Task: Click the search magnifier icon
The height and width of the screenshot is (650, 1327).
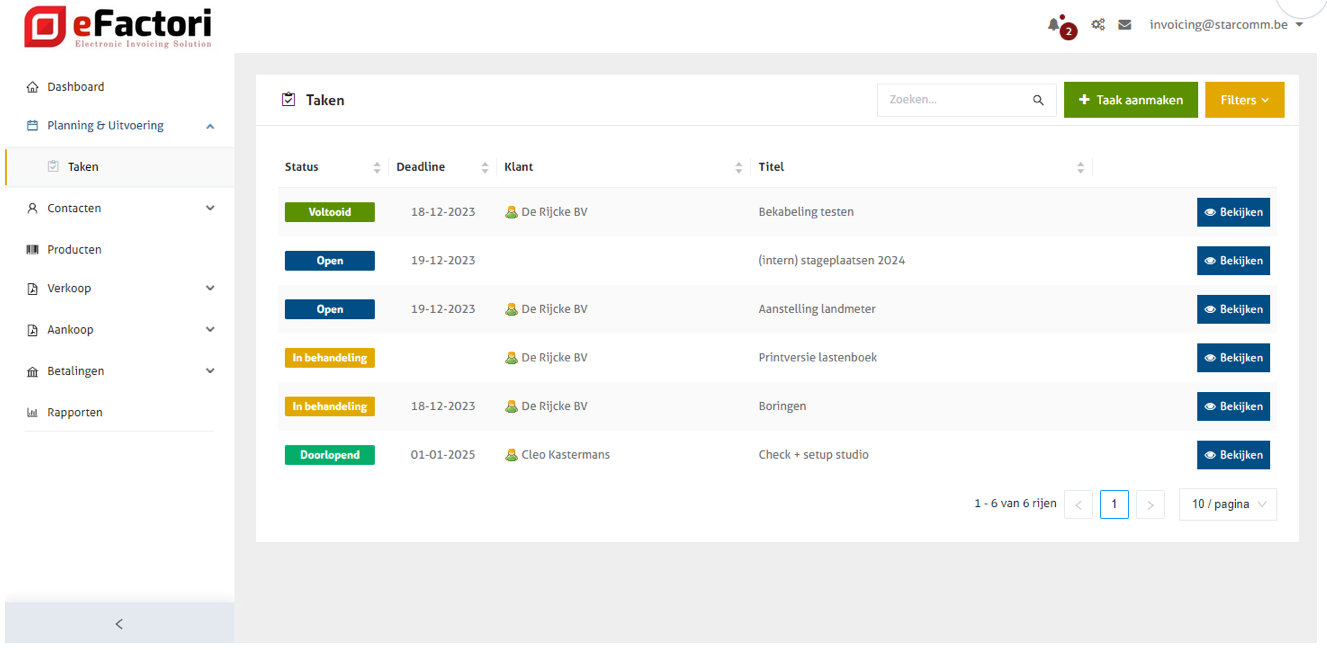Action: click(1038, 100)
